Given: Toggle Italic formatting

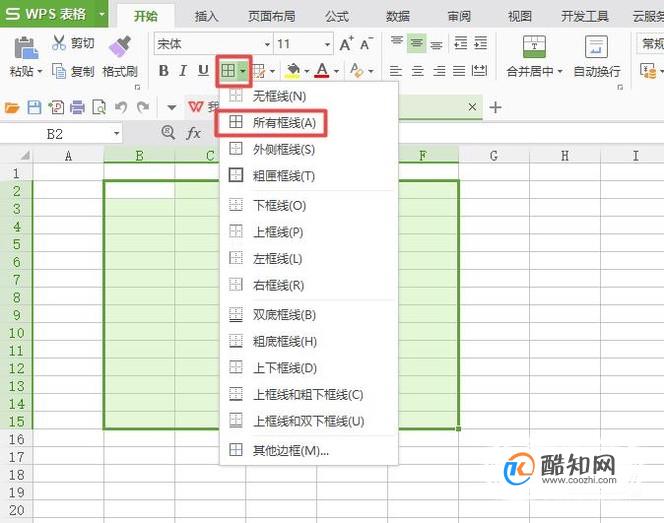Looking at the screenshot, I should [183, 70].
